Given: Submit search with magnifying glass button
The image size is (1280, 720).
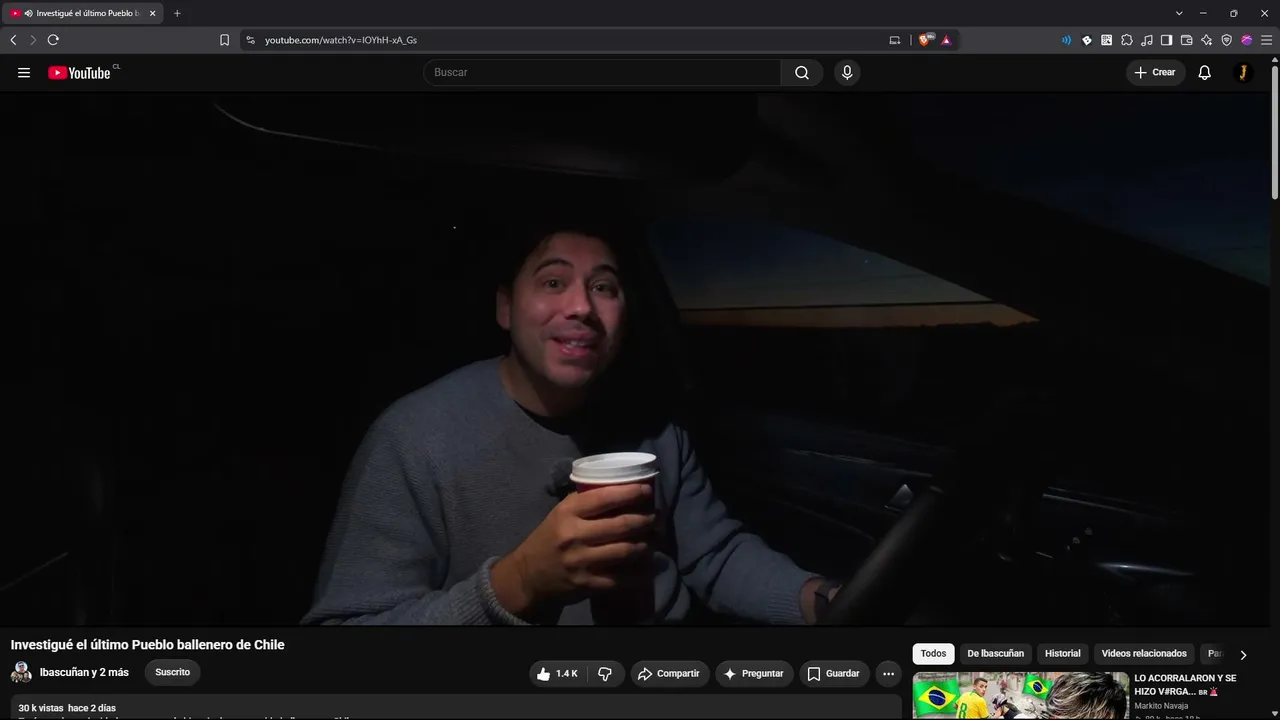Looking at the screenshot, I should point(802,73).
